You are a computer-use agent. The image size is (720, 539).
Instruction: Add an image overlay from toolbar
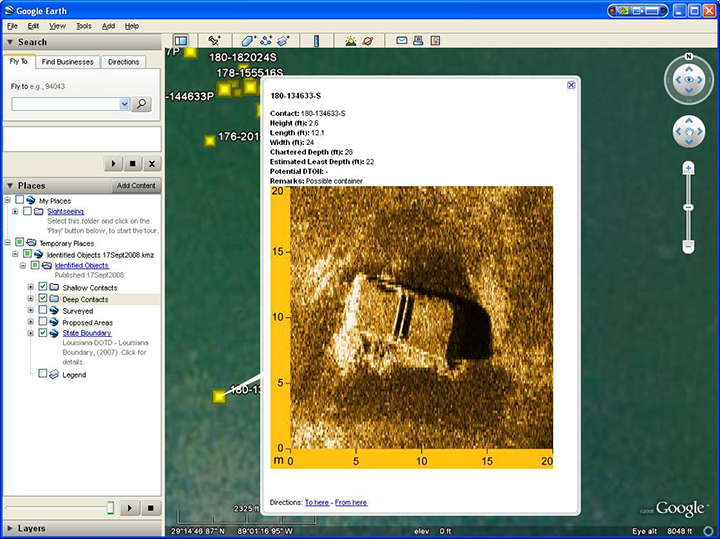[283, 41]
